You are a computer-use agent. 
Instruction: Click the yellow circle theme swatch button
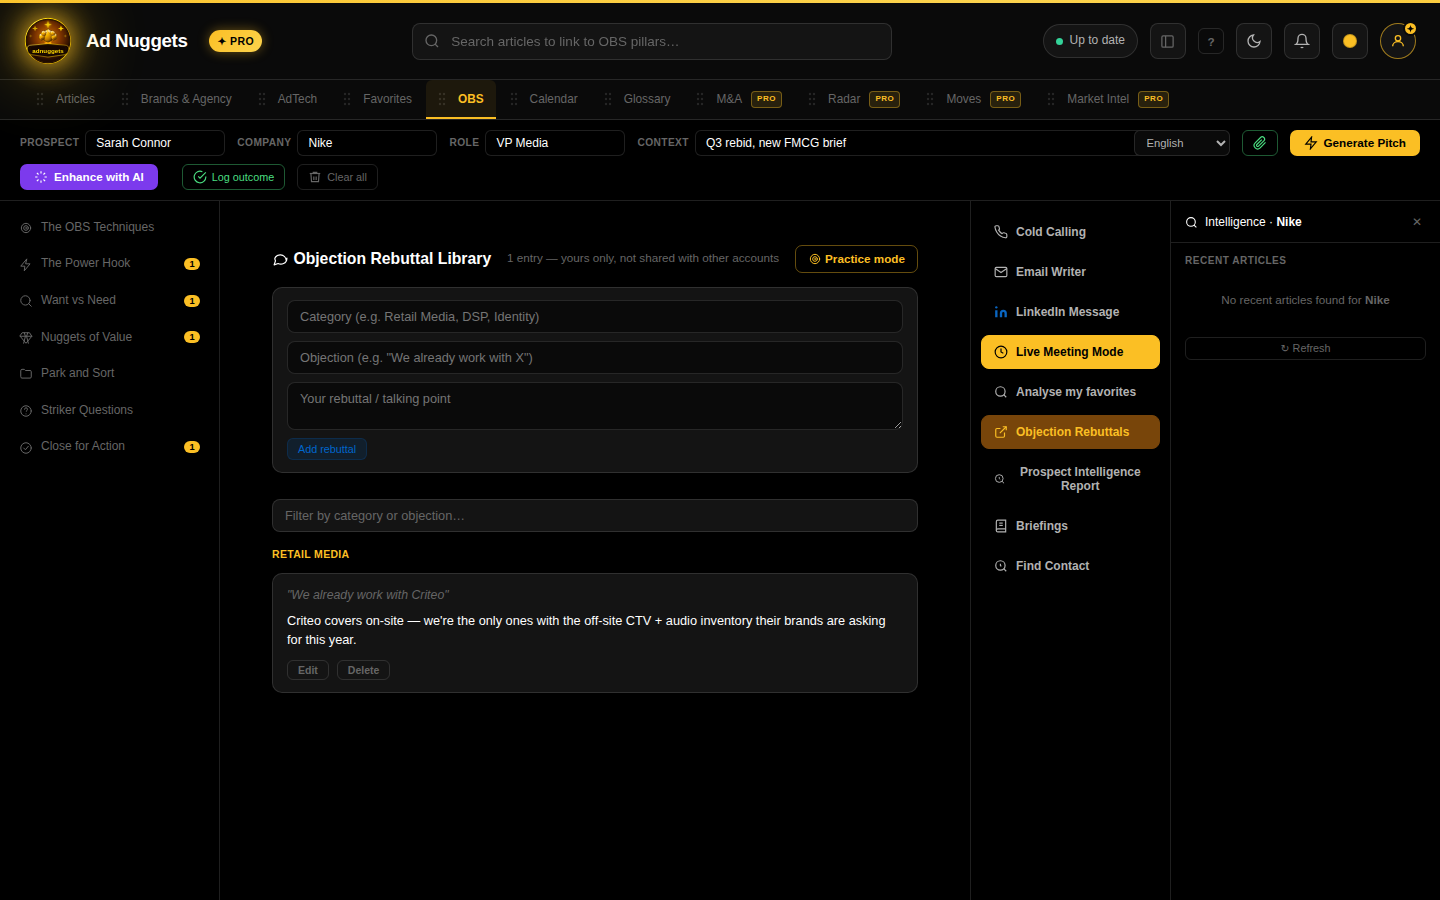click(1350, 41)
